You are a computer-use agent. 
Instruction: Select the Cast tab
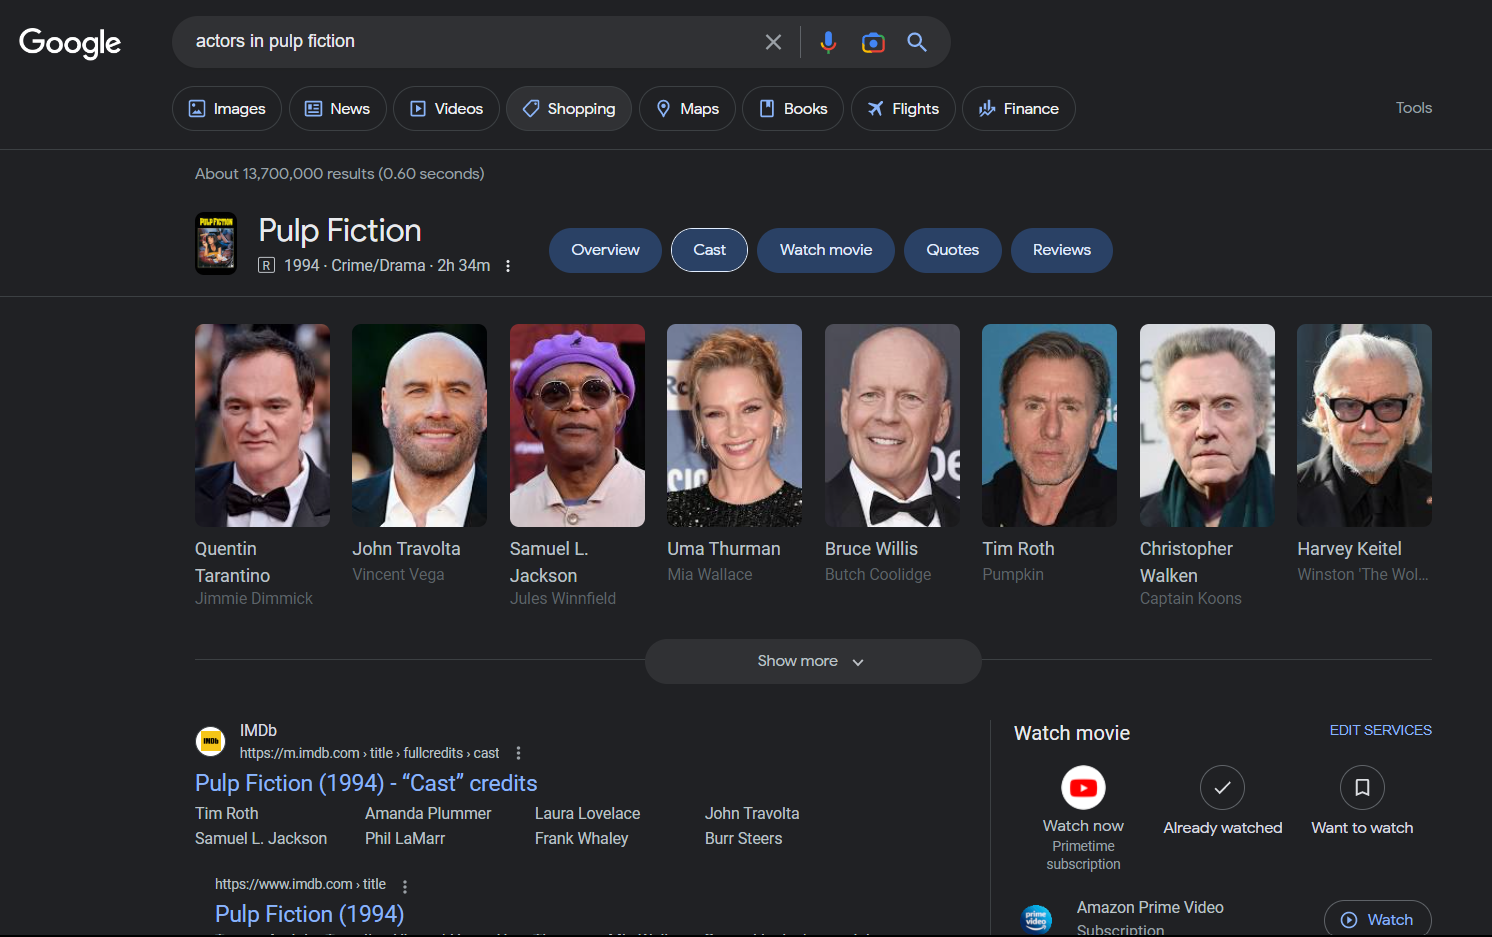(x=709, y=250)
